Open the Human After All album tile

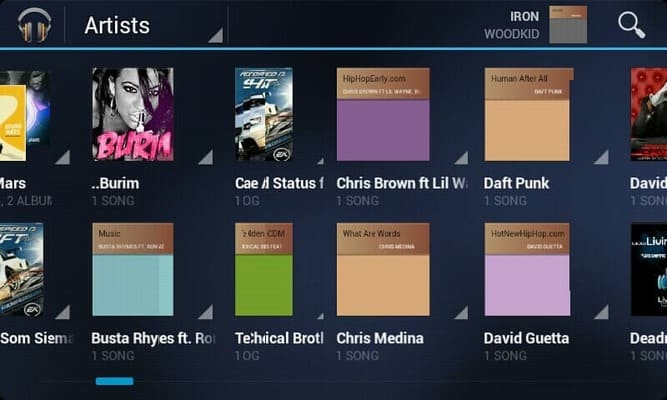tap(528, 114)
